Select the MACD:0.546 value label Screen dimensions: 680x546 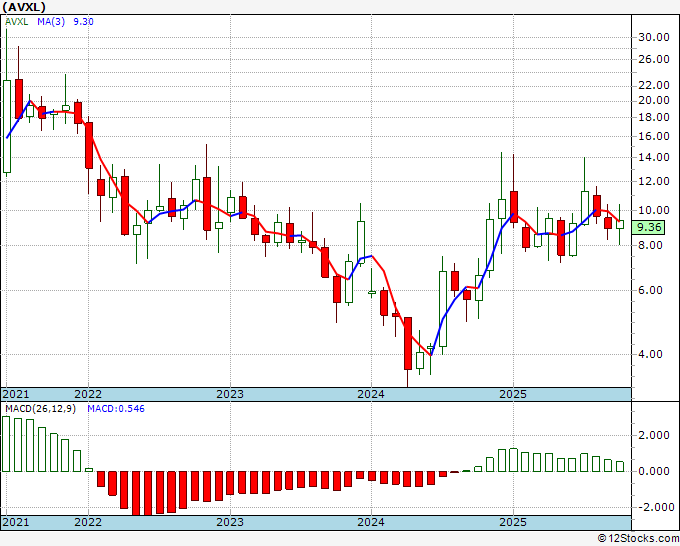[x=118, y=409]
